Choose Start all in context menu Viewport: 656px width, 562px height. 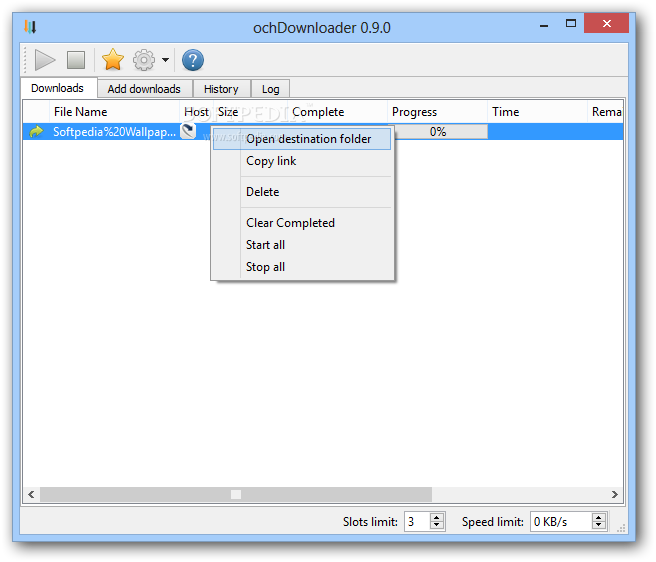302,245
